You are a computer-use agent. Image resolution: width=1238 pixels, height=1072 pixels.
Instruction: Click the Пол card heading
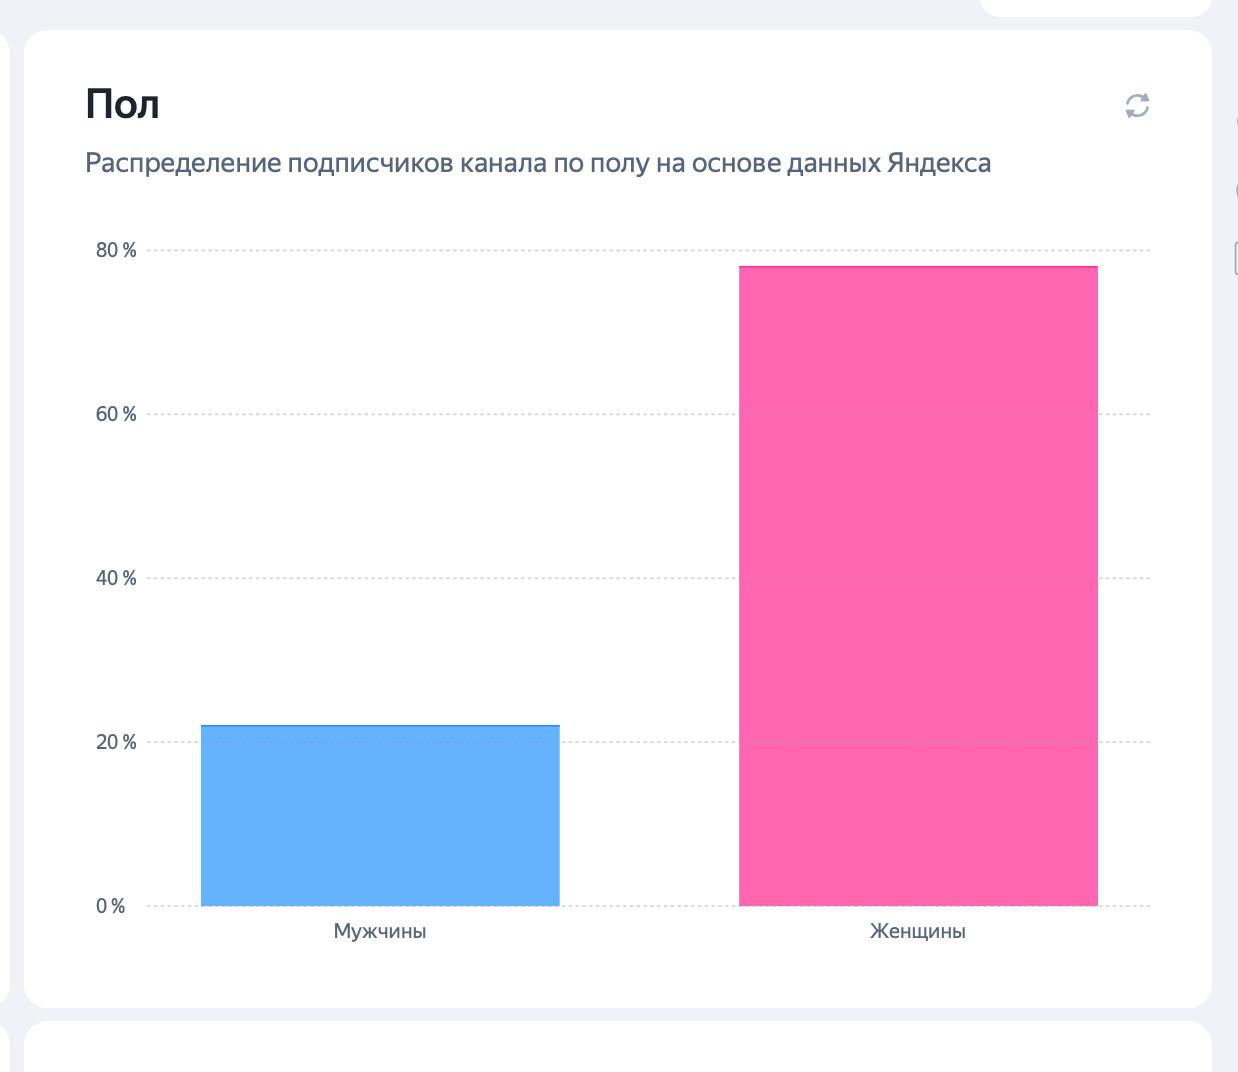(122, 104)
